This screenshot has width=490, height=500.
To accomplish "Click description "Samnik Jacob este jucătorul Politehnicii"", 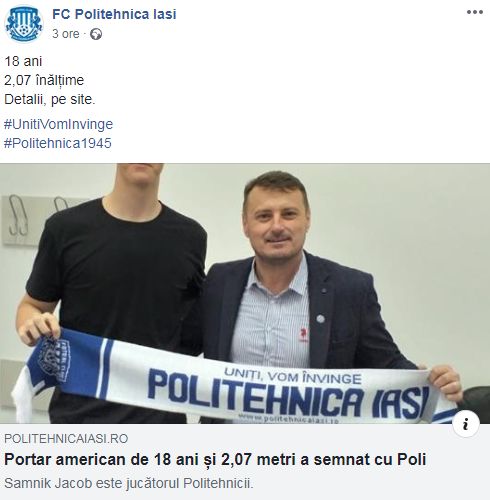I will [x=129, y=483].
